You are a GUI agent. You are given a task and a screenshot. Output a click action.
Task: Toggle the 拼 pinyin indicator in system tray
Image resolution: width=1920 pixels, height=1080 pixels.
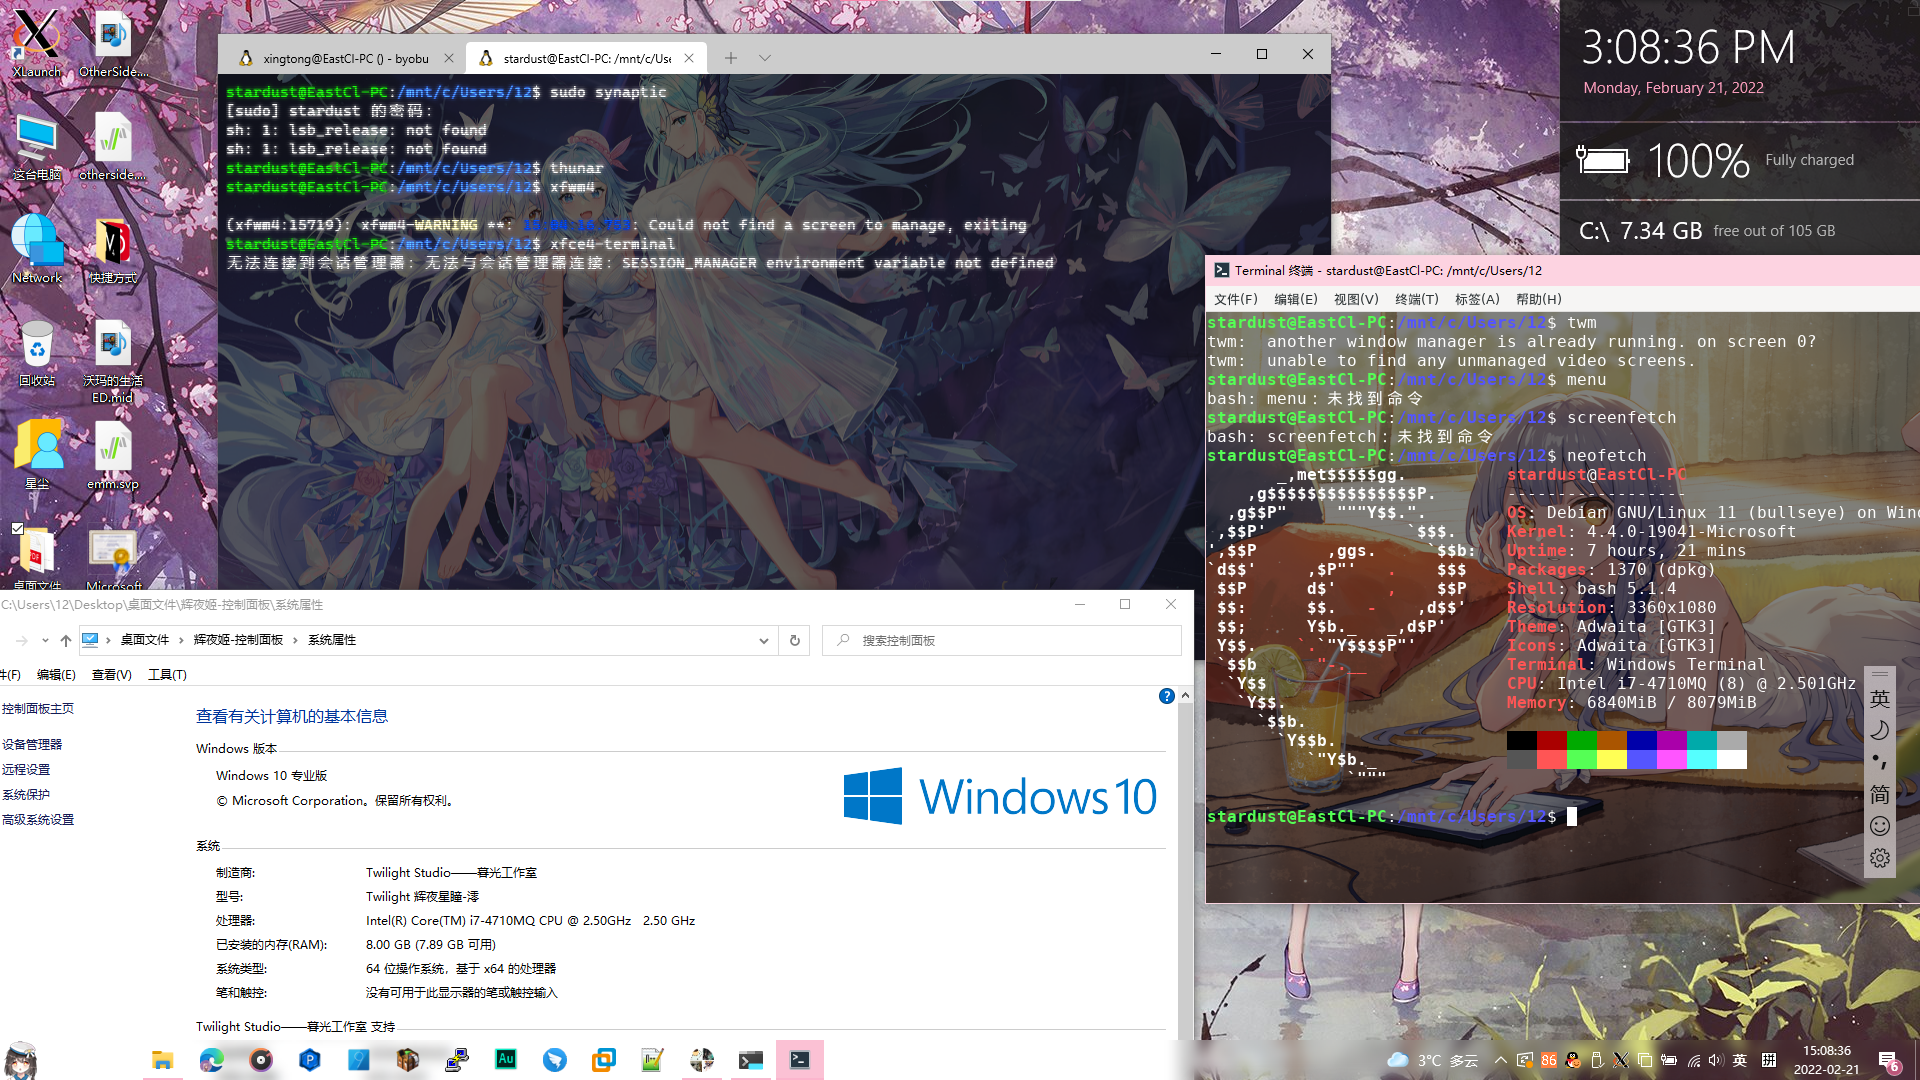1769,1060
